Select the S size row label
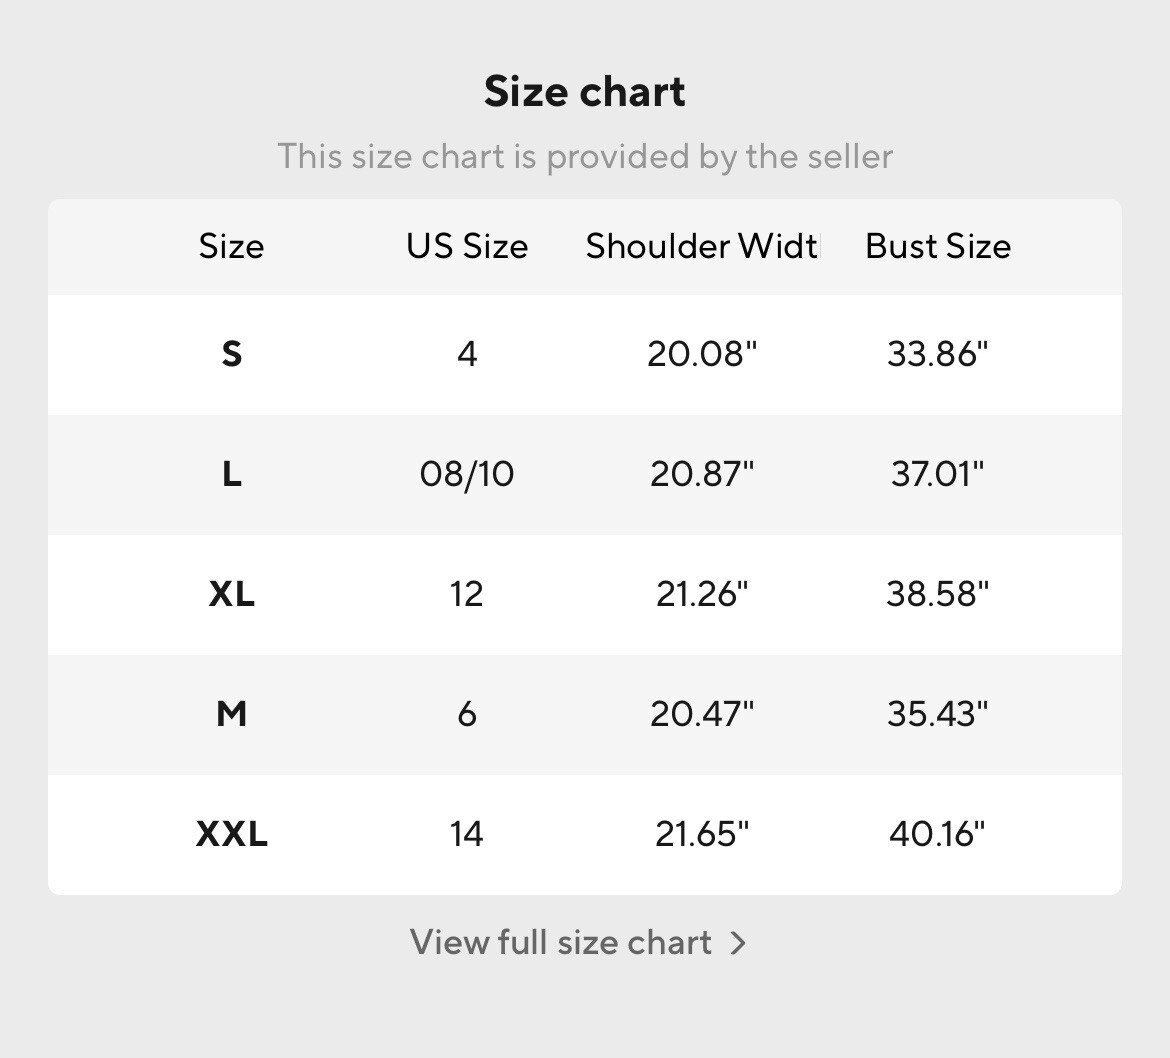Viewport: 1170px width, 1058px height. (231, 354)
